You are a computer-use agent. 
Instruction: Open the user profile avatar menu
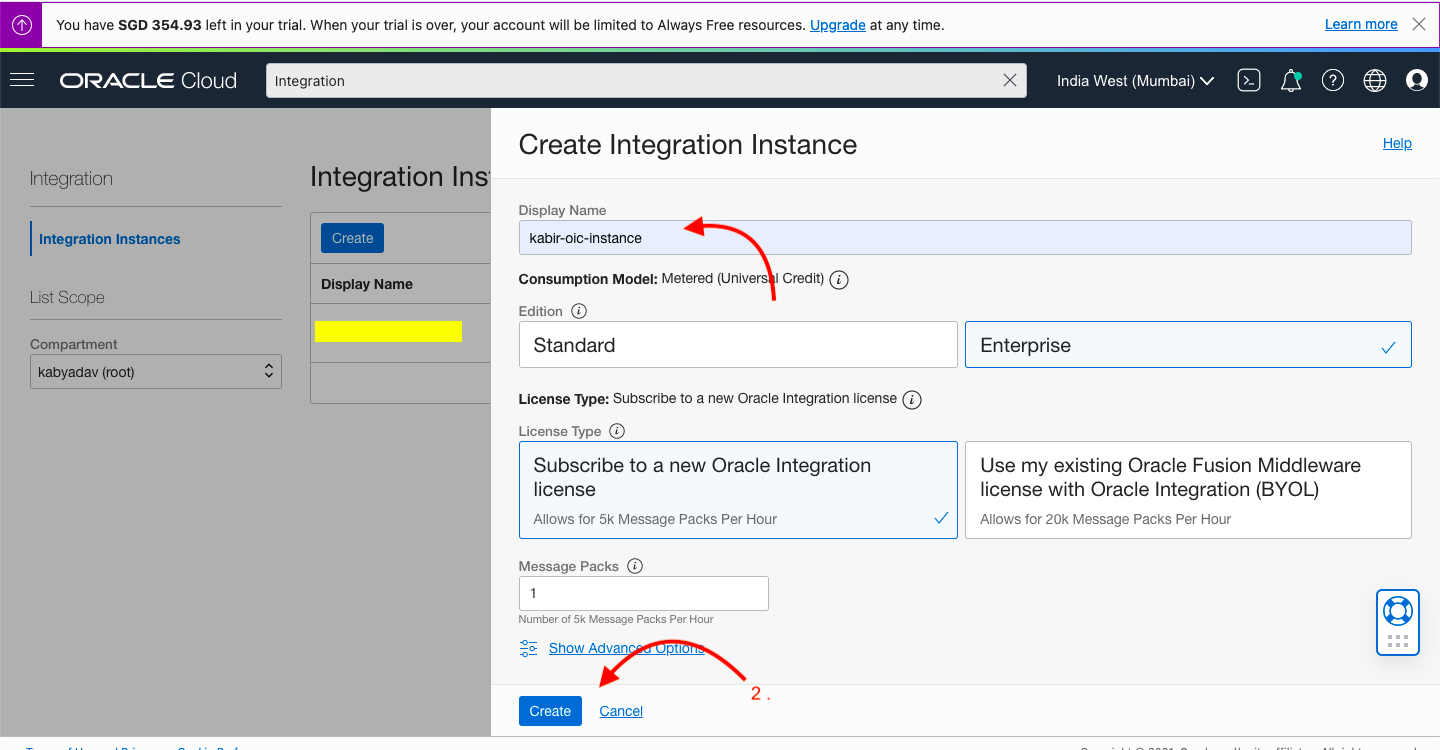click(1416, 80)
